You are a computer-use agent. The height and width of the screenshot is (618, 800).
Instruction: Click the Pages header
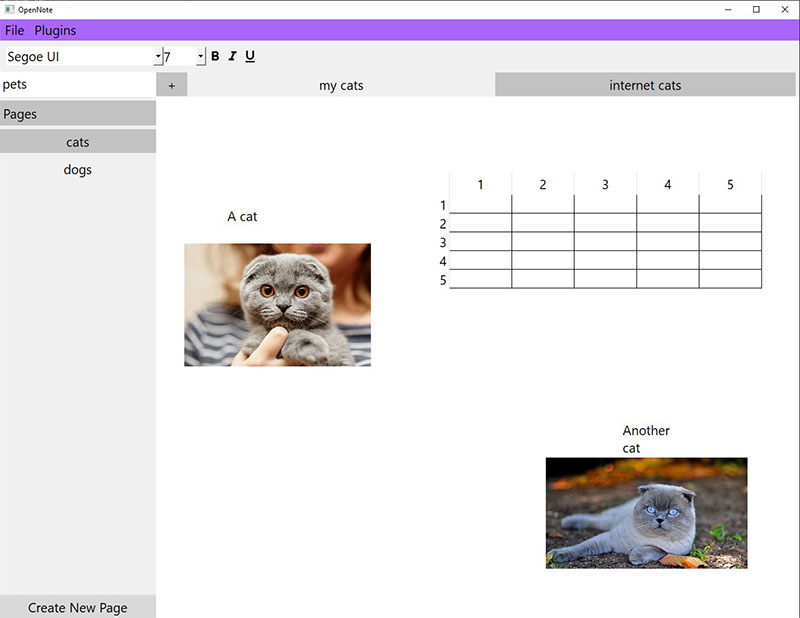(78, 113)
